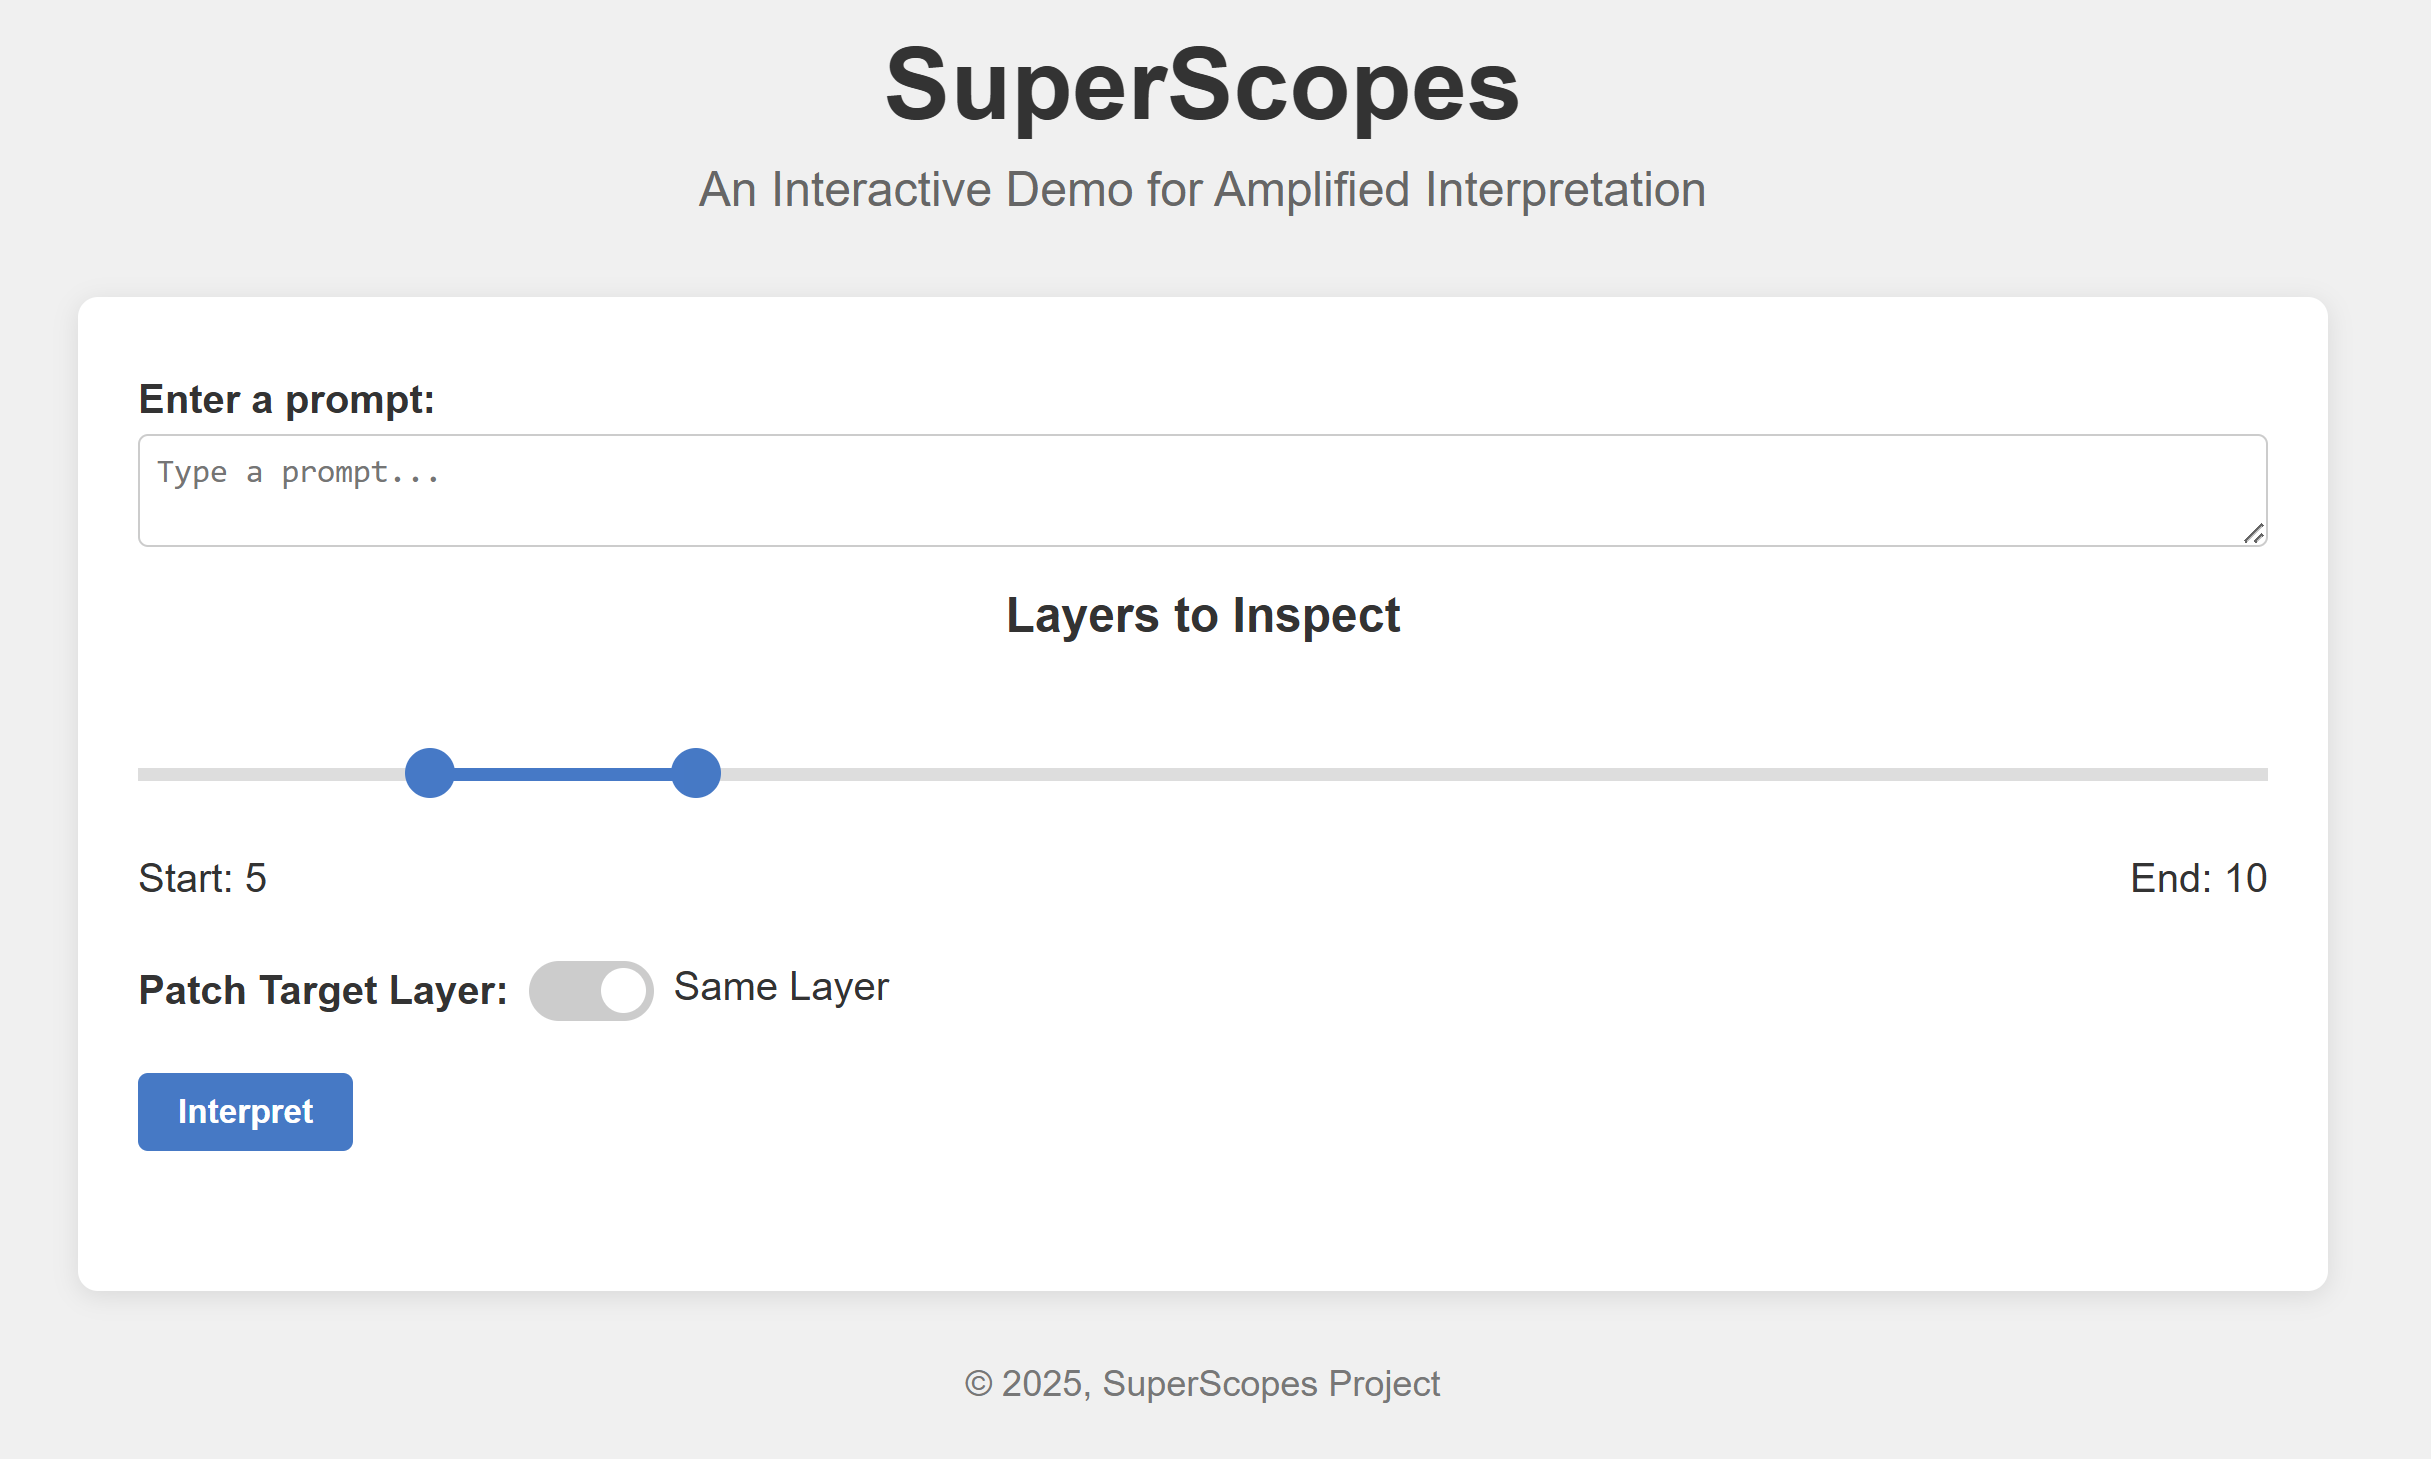Click the SuperScopes Project copyright footer
This screenshot has height=1459, width=2431.
[x=1202, y=1384]
